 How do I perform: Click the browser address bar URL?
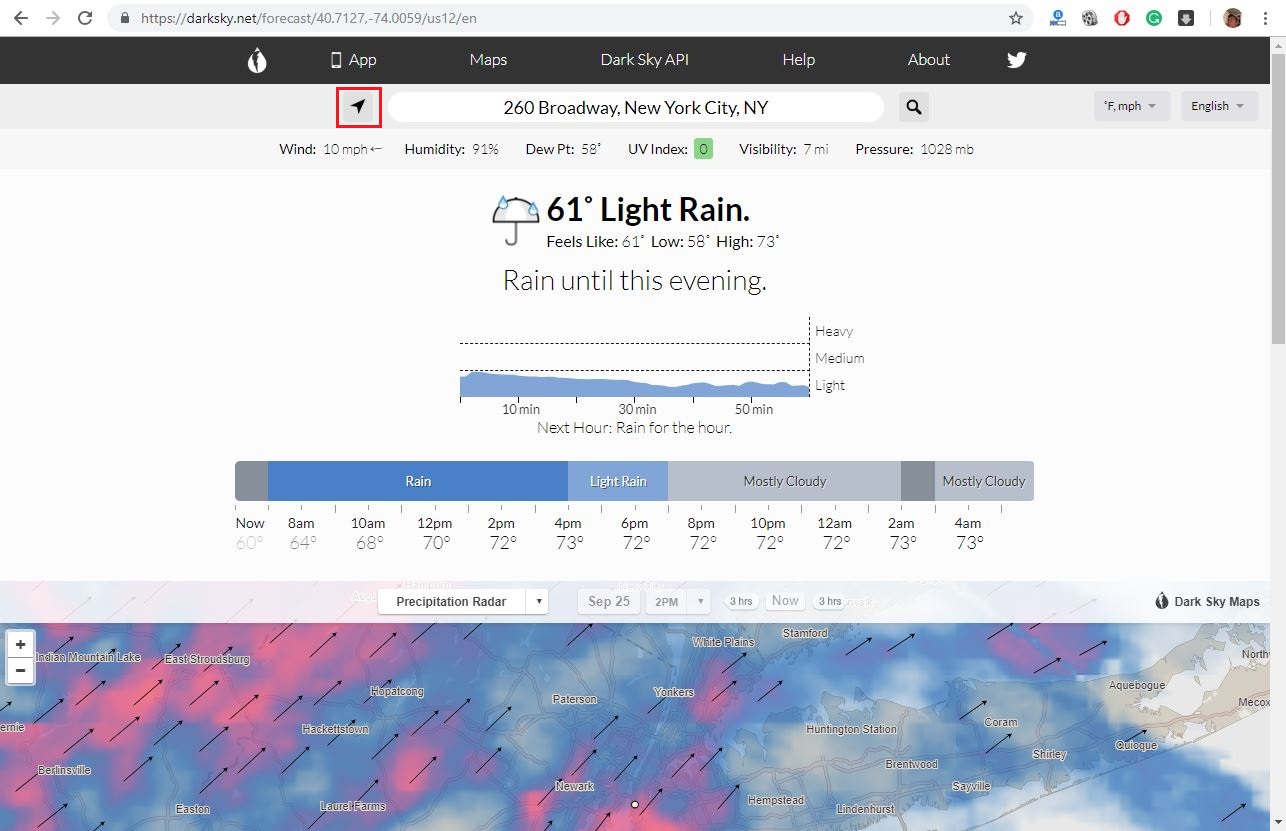pyautogui.click(x=308, y=18)
